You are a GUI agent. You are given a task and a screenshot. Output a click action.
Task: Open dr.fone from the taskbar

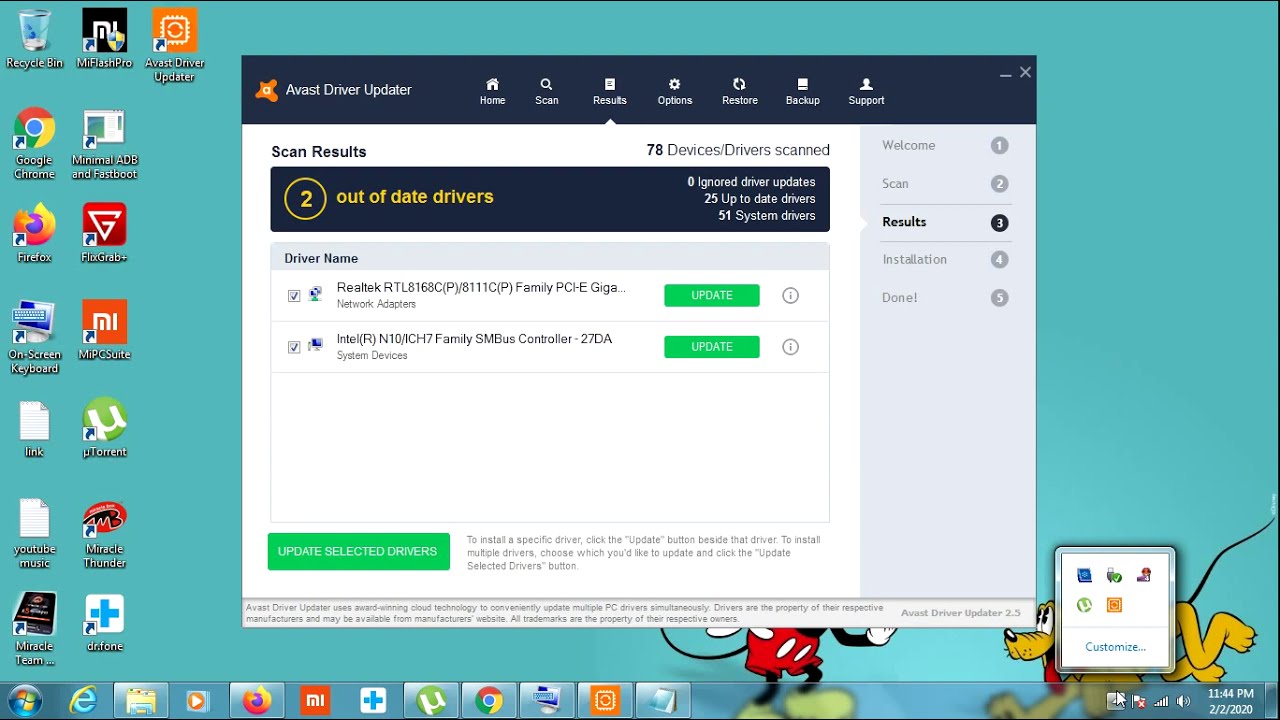pos(373,701)
